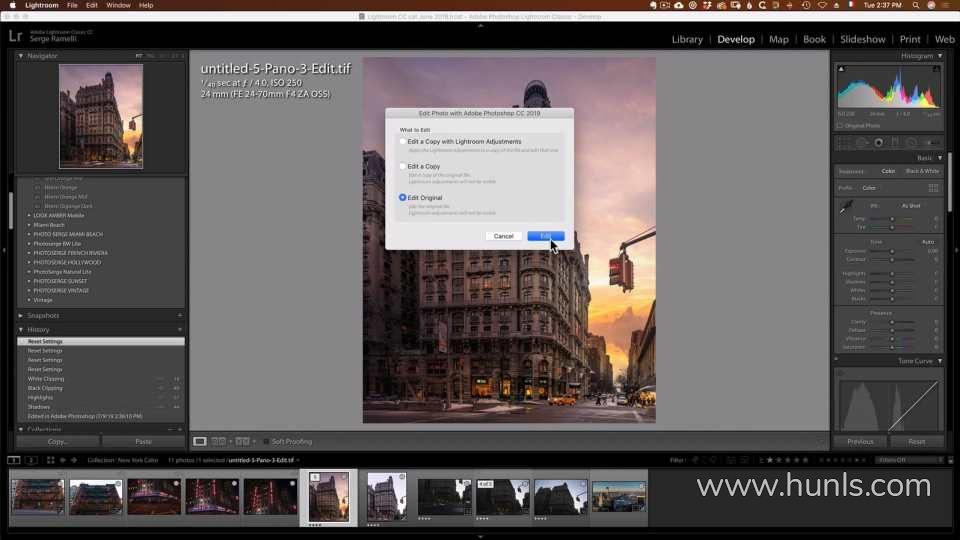Switch to the Library module
This screenshot has height=540, width=960.
coord(687,39)
